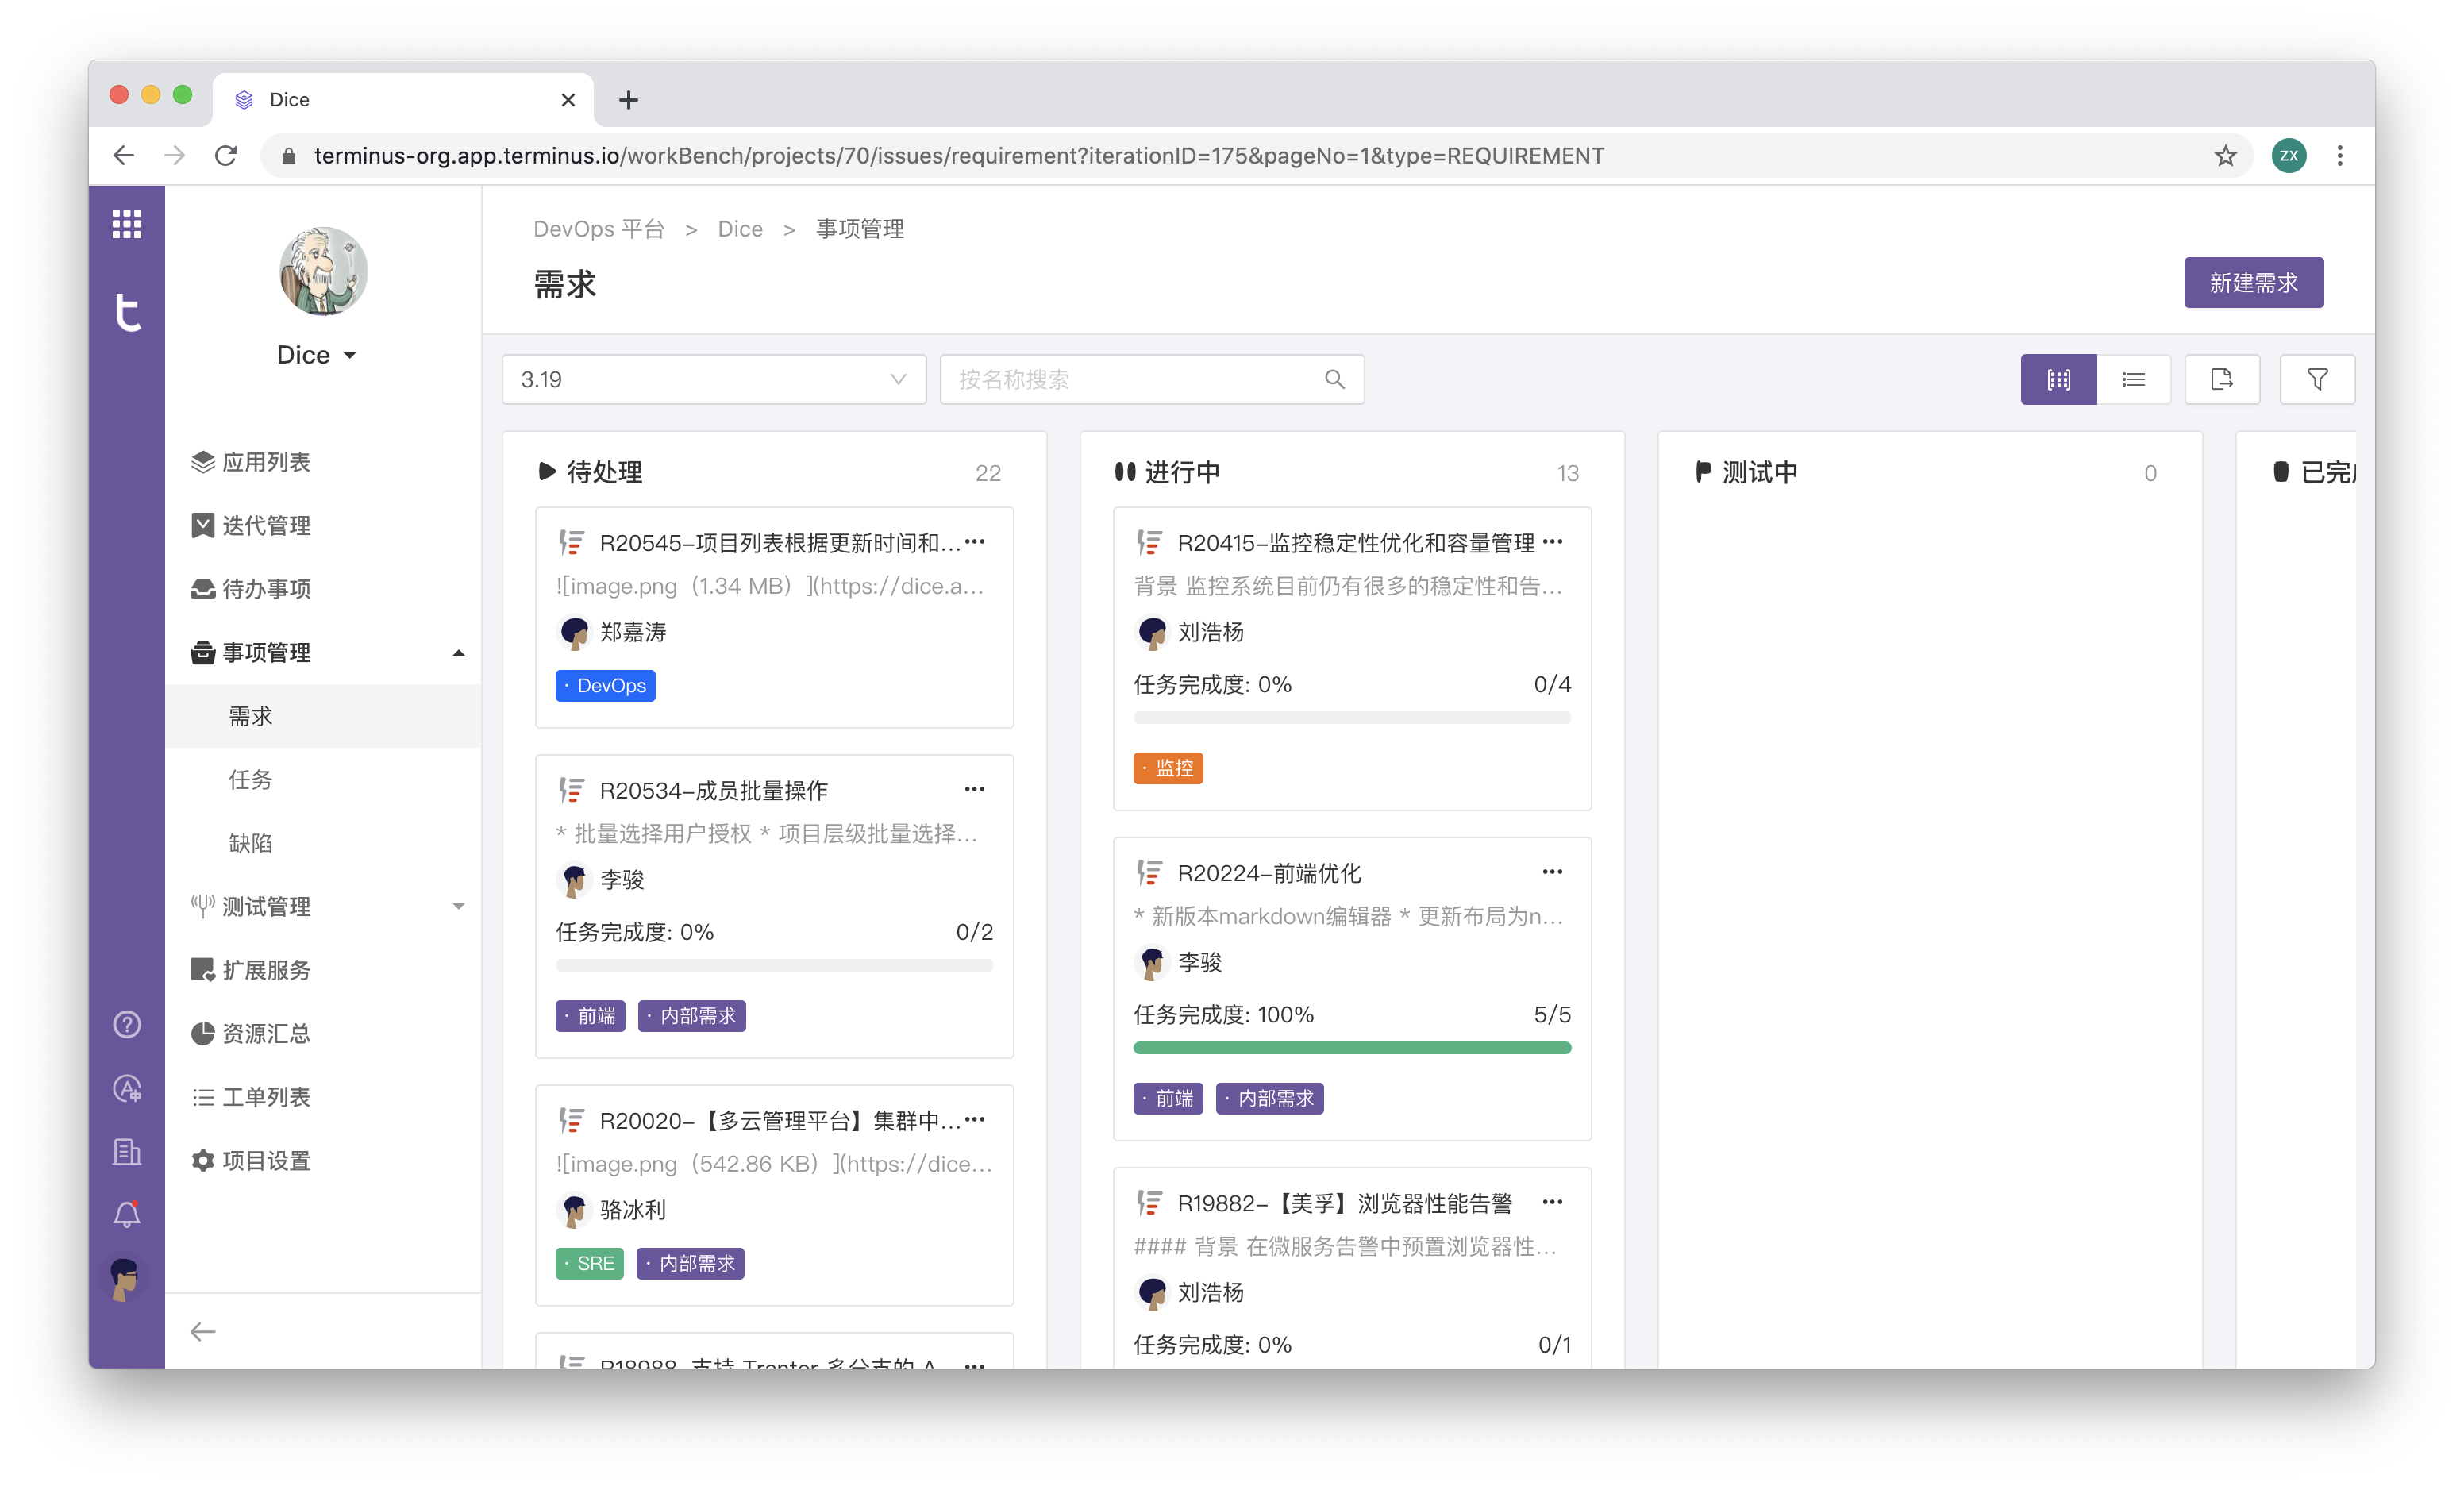Click the green SRE label tag
This screenshot has width=2464, height=1486.
[590, 1263]
